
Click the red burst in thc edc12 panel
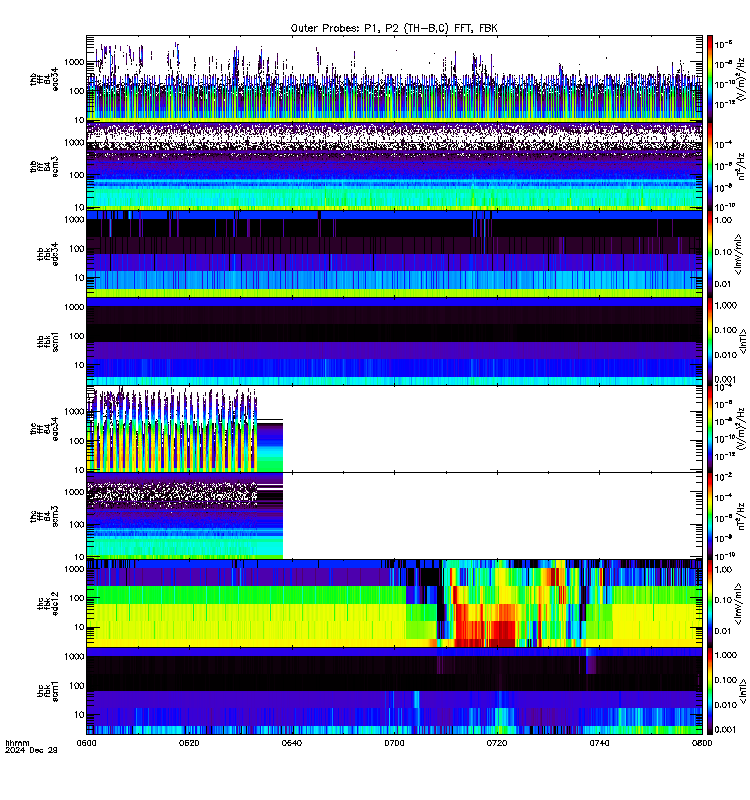[x=485, y=625]
